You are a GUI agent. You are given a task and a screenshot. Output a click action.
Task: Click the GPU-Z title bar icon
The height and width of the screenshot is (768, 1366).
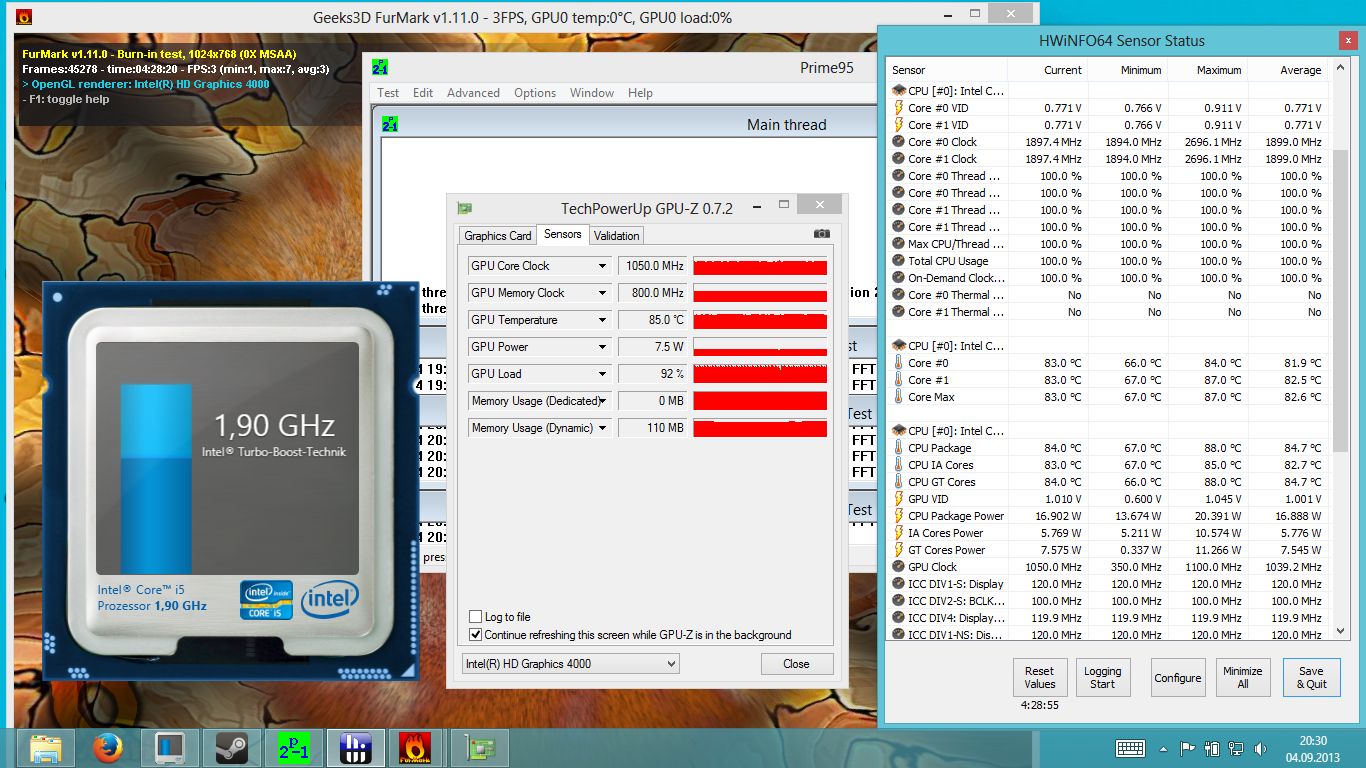(x=464, y=208)
